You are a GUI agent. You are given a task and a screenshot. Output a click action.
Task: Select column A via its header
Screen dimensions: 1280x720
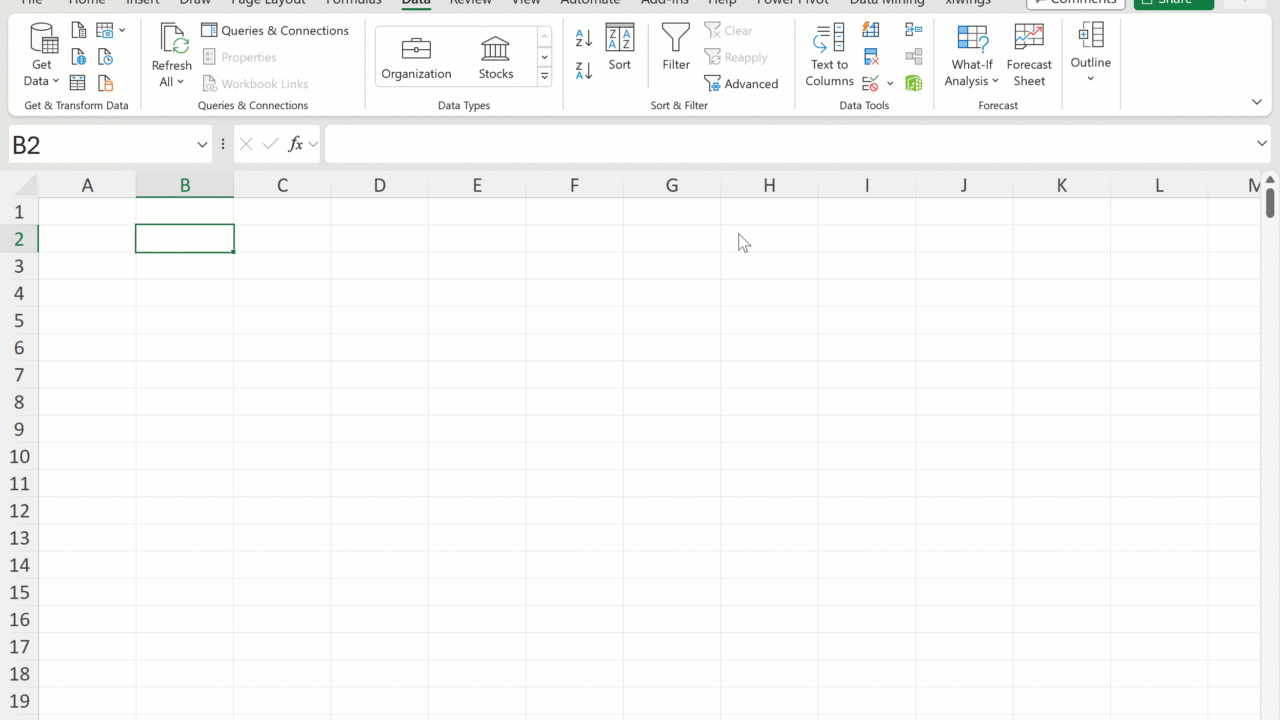(87, 185)
